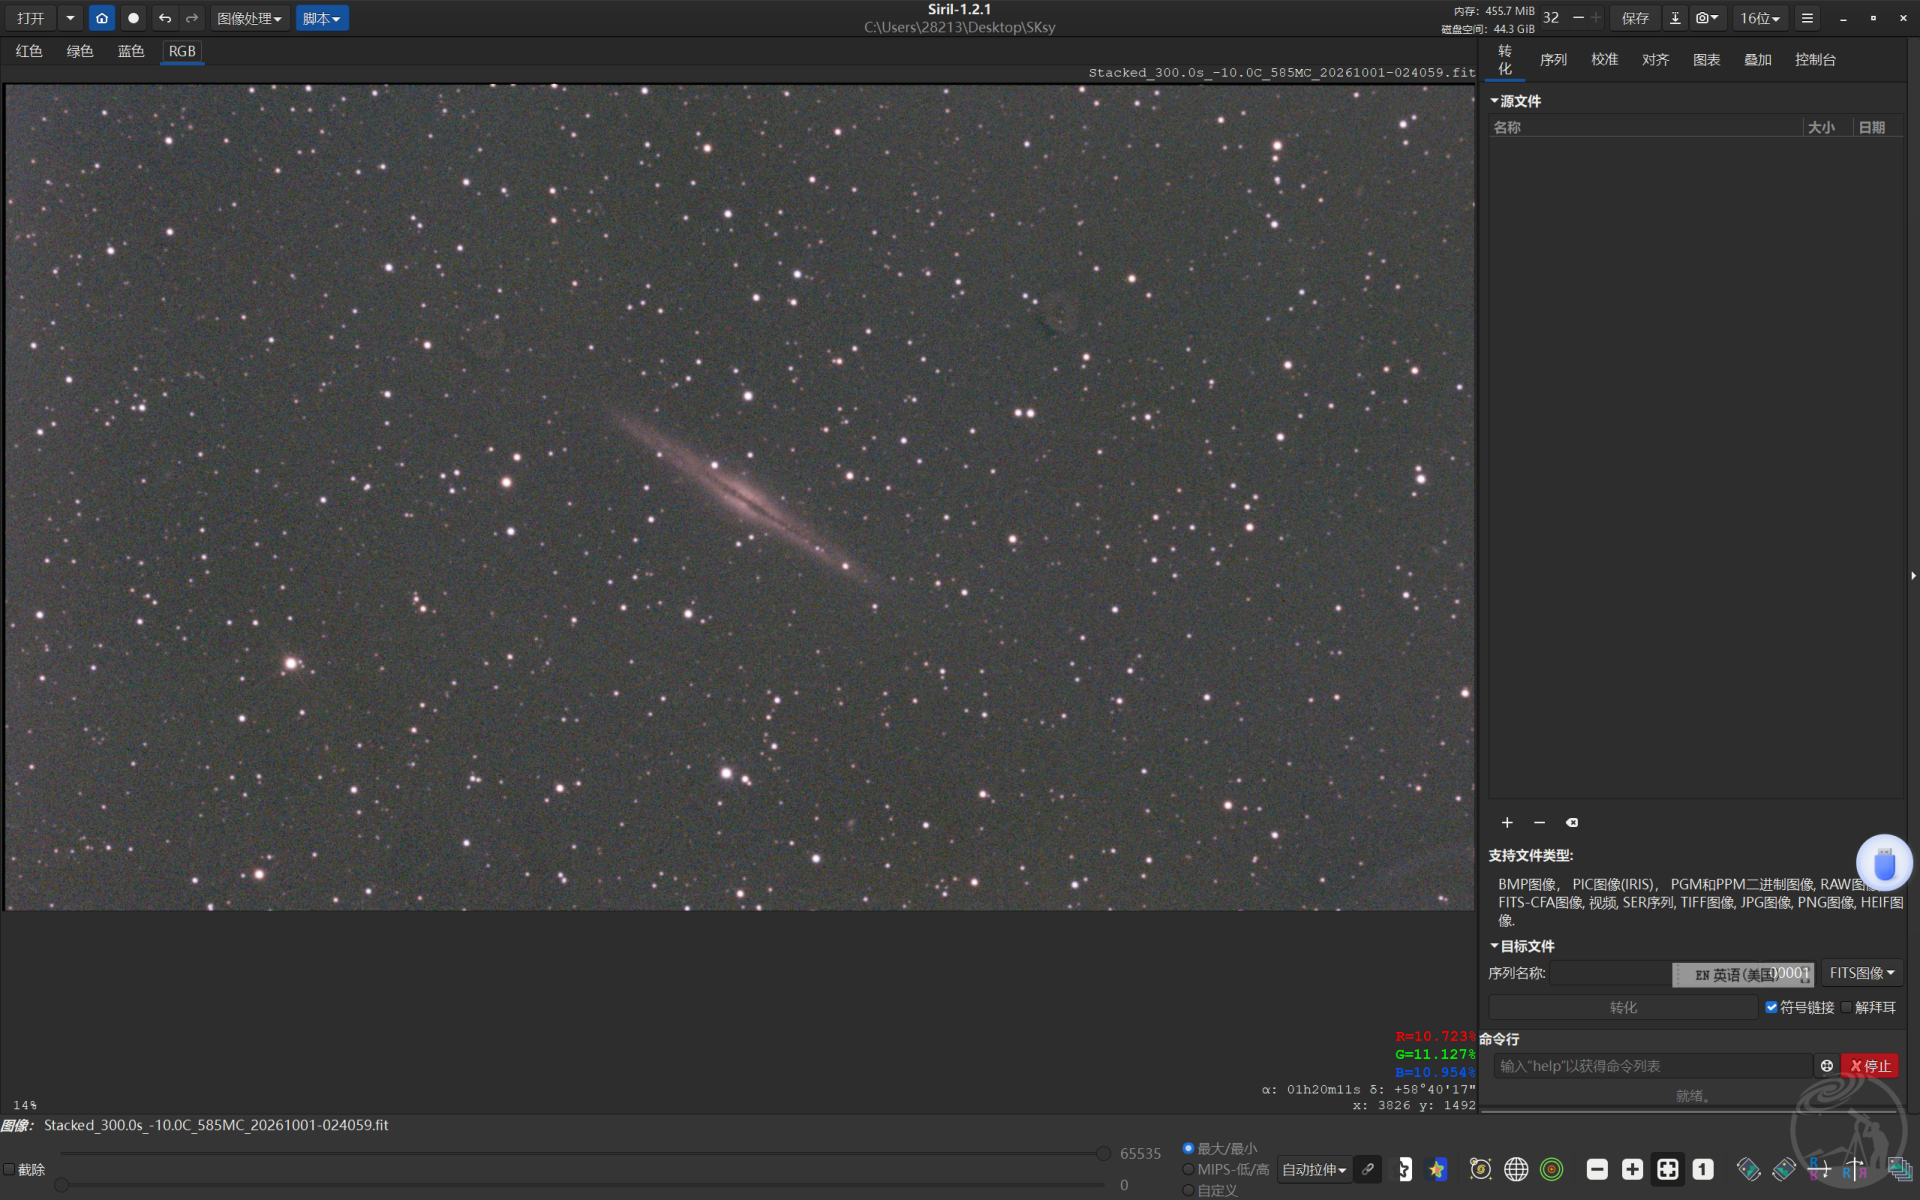
Task: Click the save-as download arrow icon
Action: point(1675,18)
